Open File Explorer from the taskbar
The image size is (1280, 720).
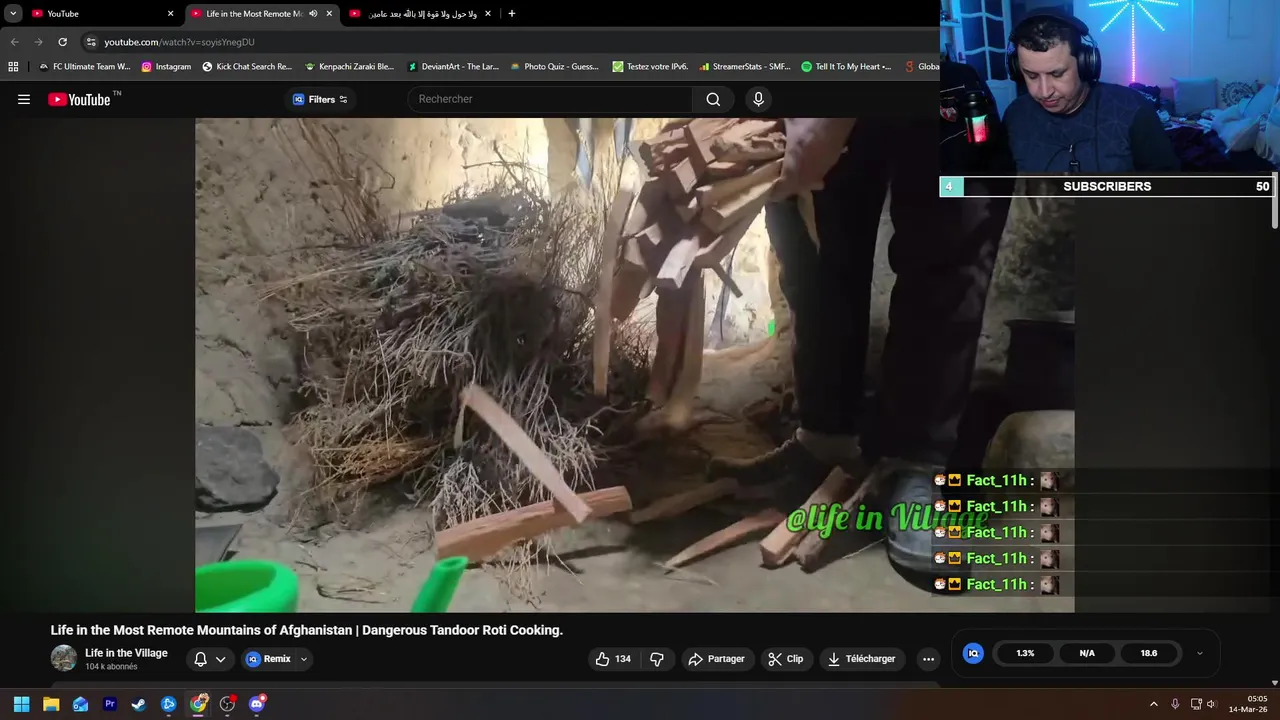pos(51,704)
